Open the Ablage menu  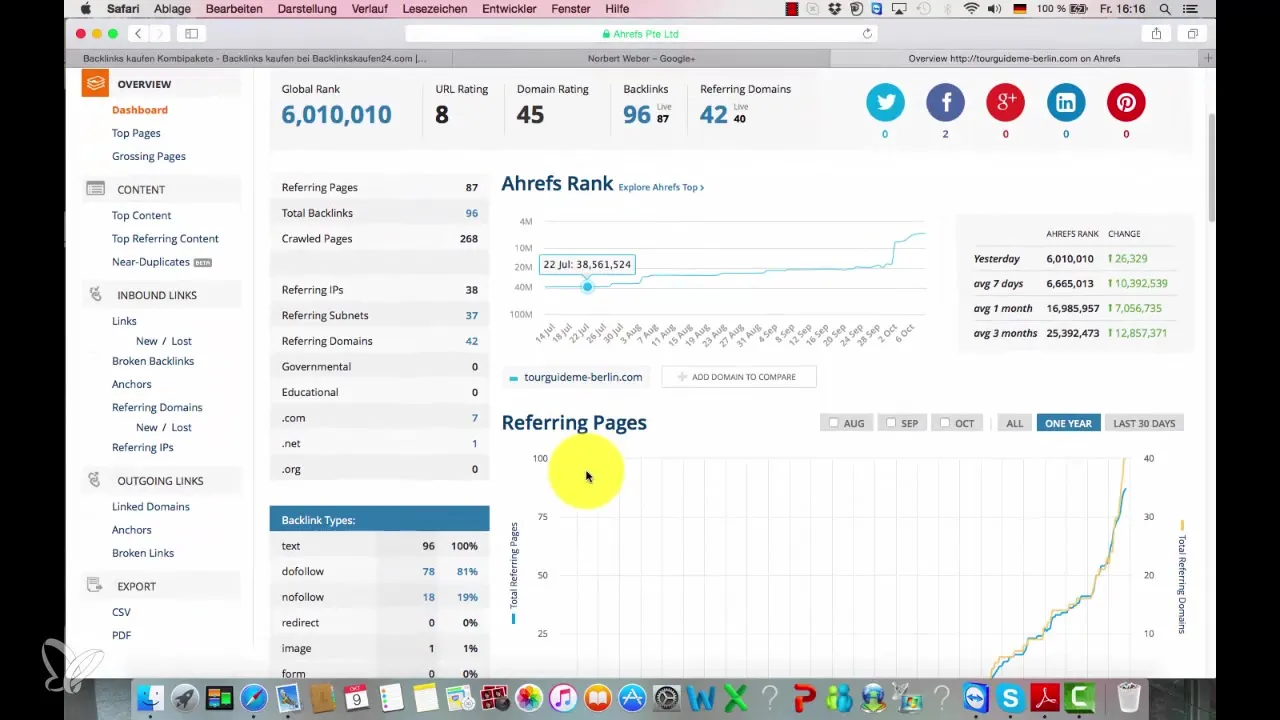pyautogui.click(x=174, y=9)
